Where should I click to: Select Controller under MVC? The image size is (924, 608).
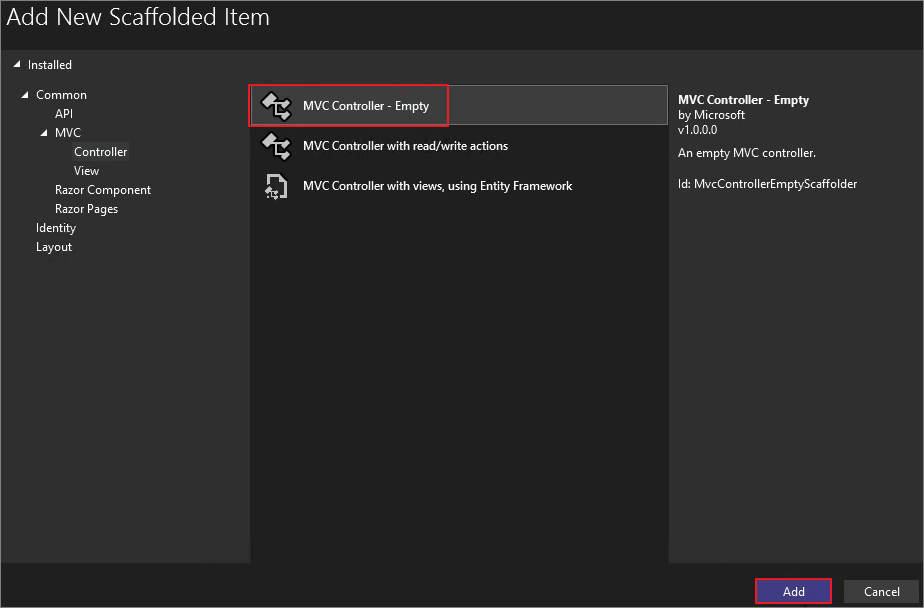click(x=100, y=152)
